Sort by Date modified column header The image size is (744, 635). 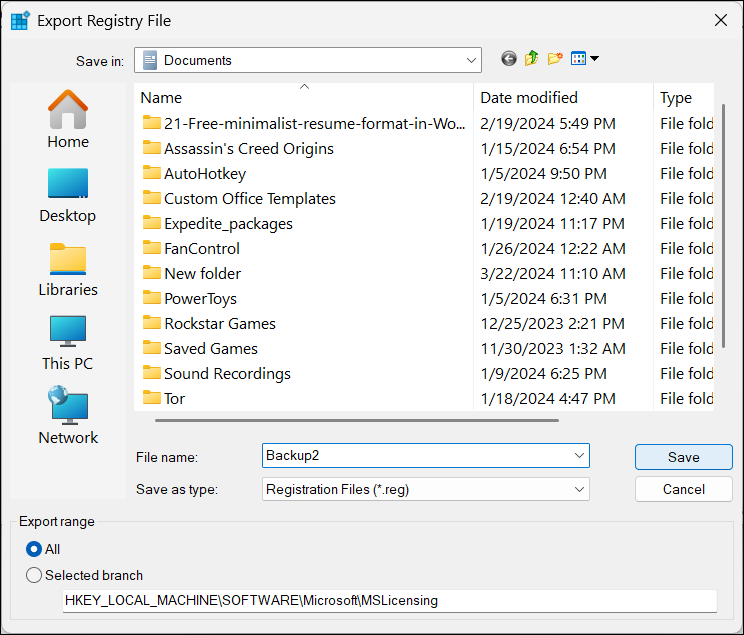[x=529, y=98]
